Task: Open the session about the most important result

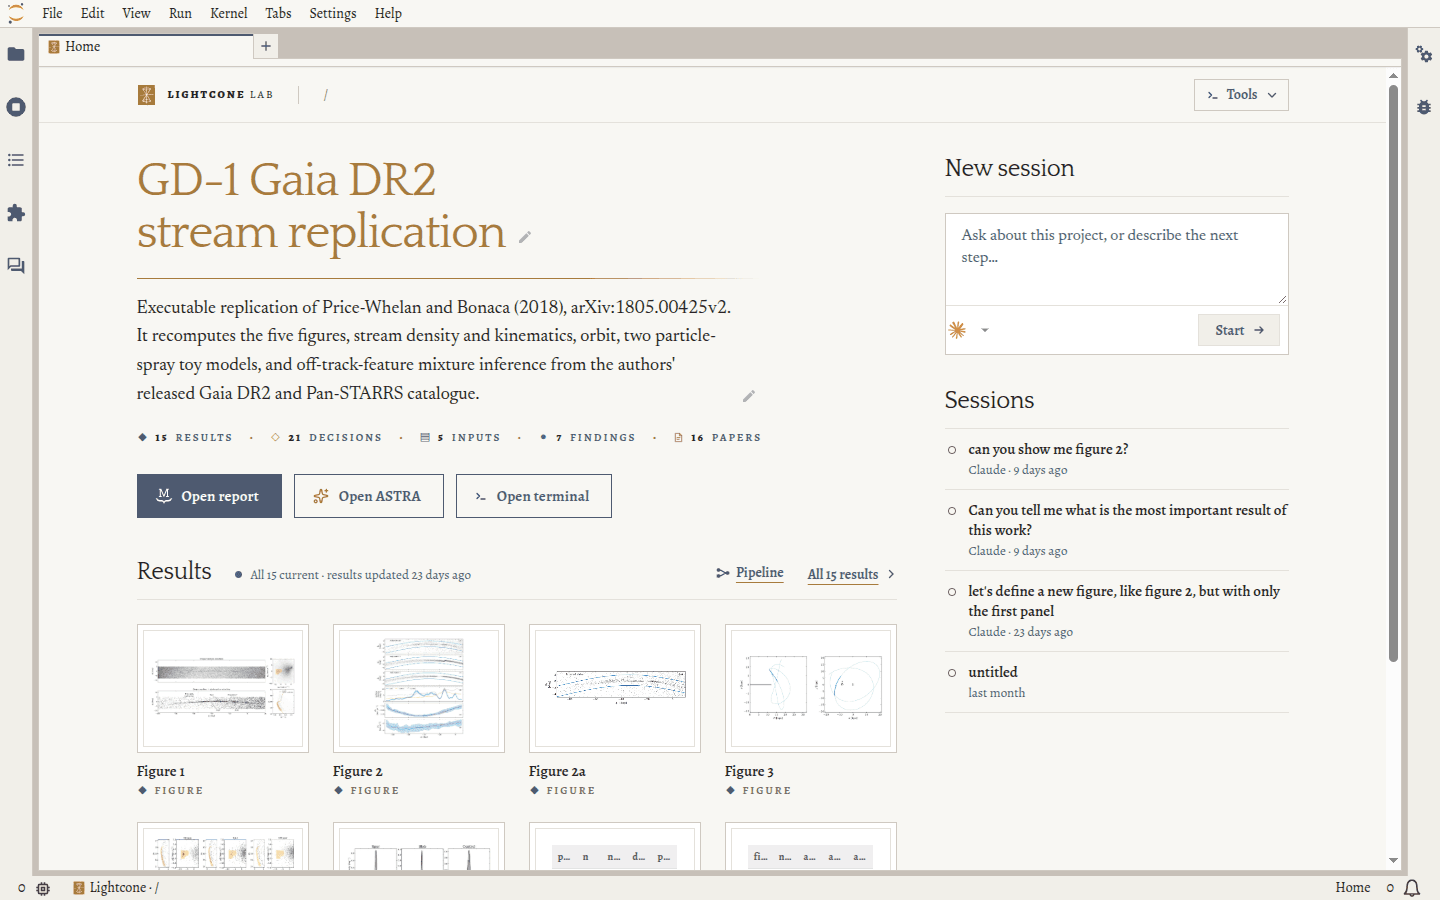Action: [1117, 530]
